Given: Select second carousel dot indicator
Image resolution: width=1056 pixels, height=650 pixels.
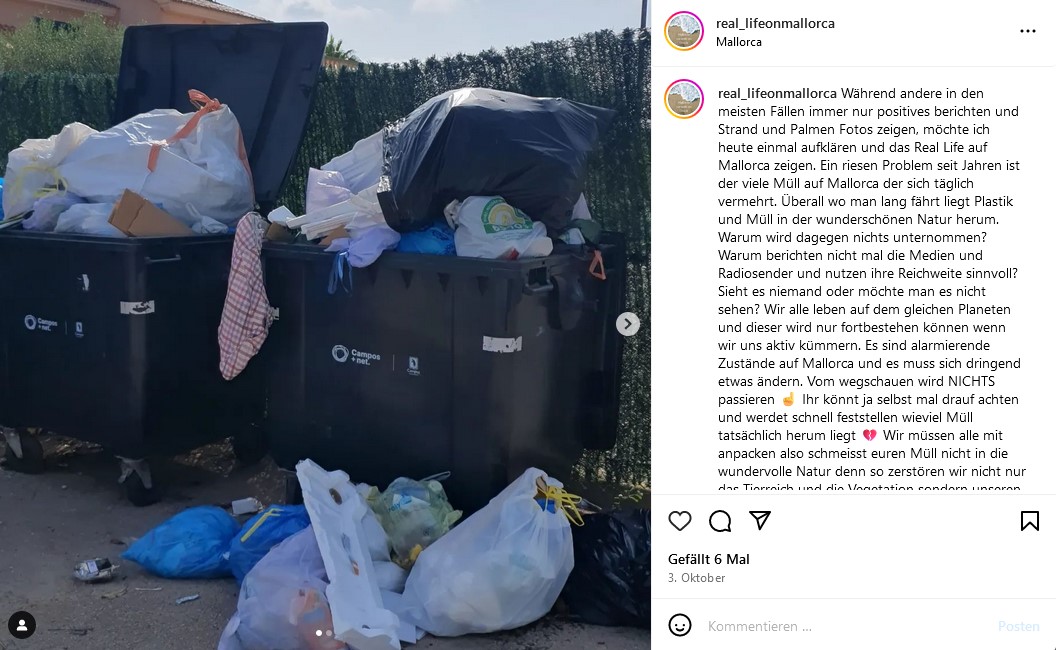Looking at the screenshot, I should tap(329, 633).
